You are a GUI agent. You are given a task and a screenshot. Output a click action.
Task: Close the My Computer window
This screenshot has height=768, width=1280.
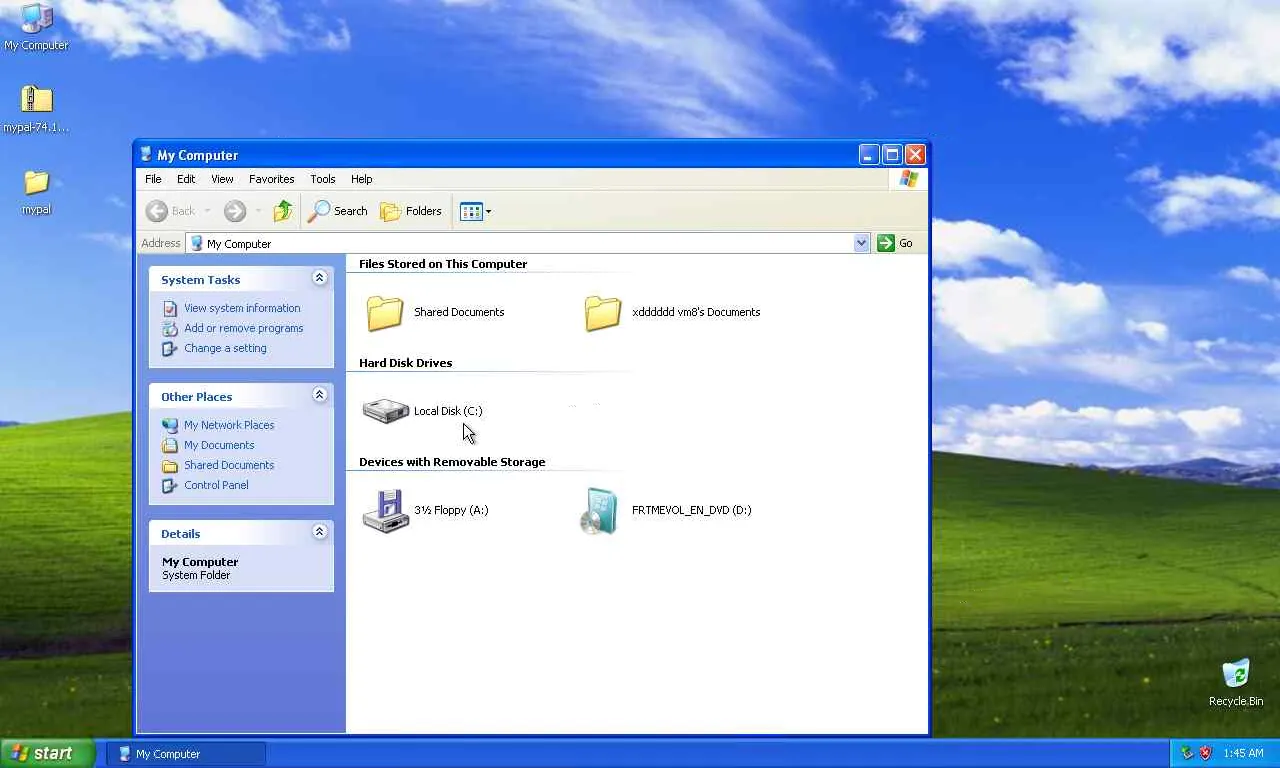click(915, 154)
